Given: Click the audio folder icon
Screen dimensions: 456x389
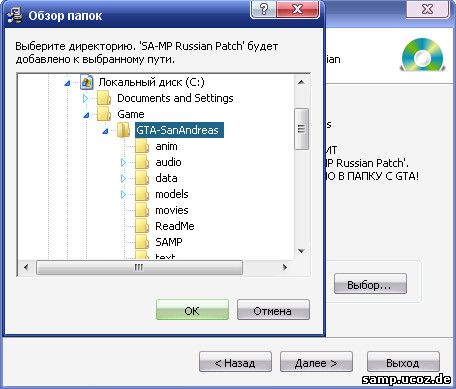Looking at the screenshot, I should (x=142, y=162).
